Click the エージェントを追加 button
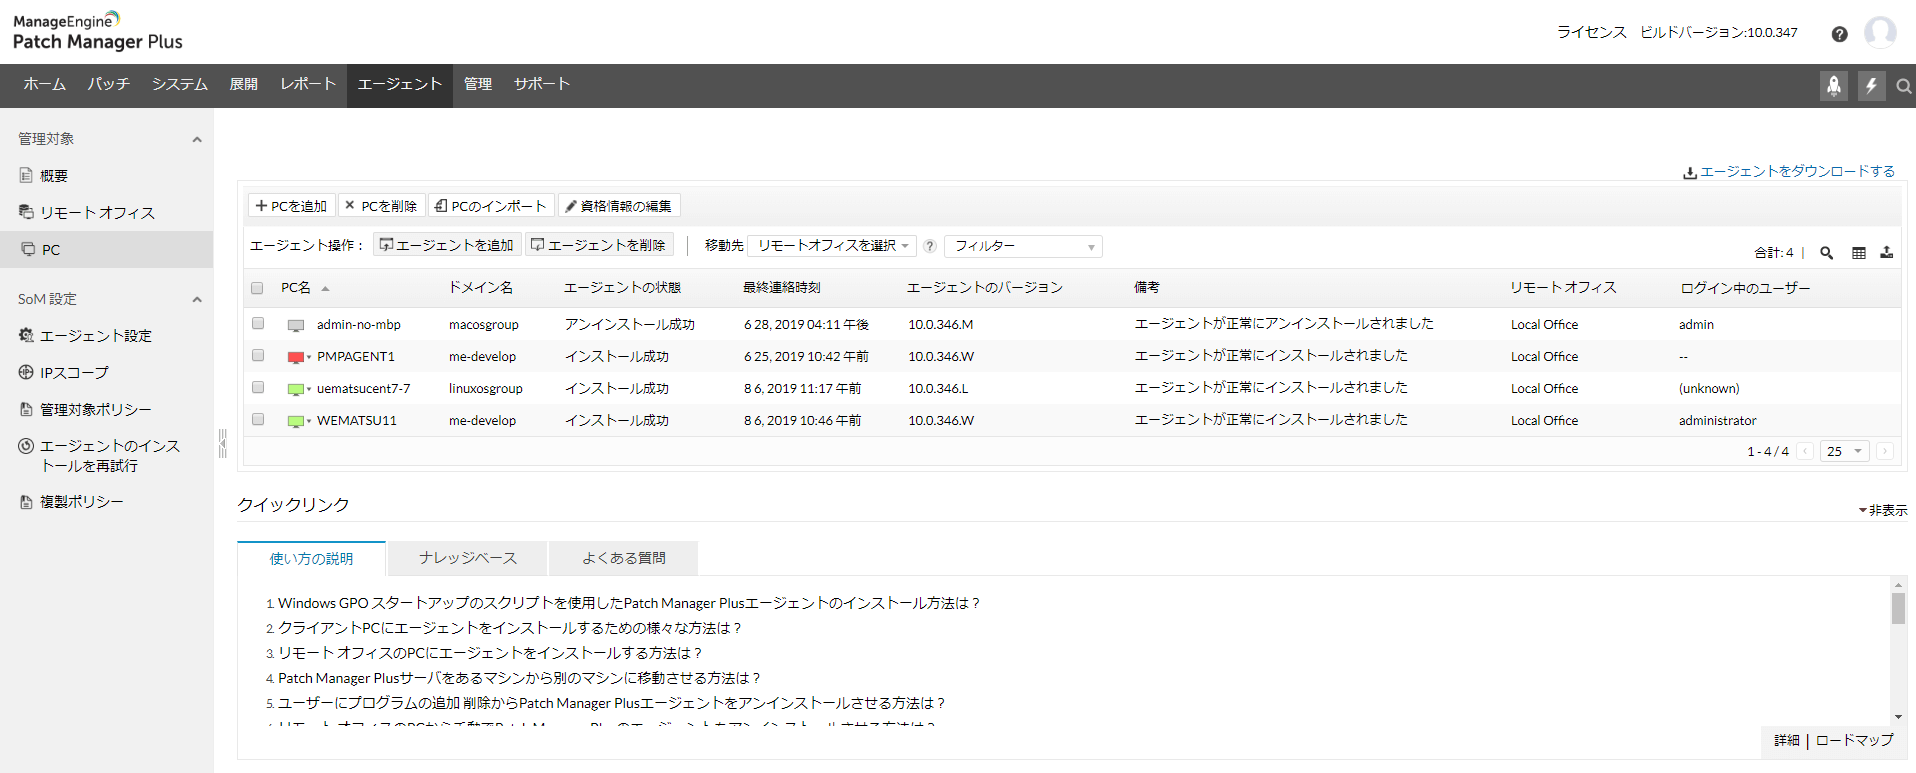Viewport: 1916px width, 773px height. (x=446, y=245)
